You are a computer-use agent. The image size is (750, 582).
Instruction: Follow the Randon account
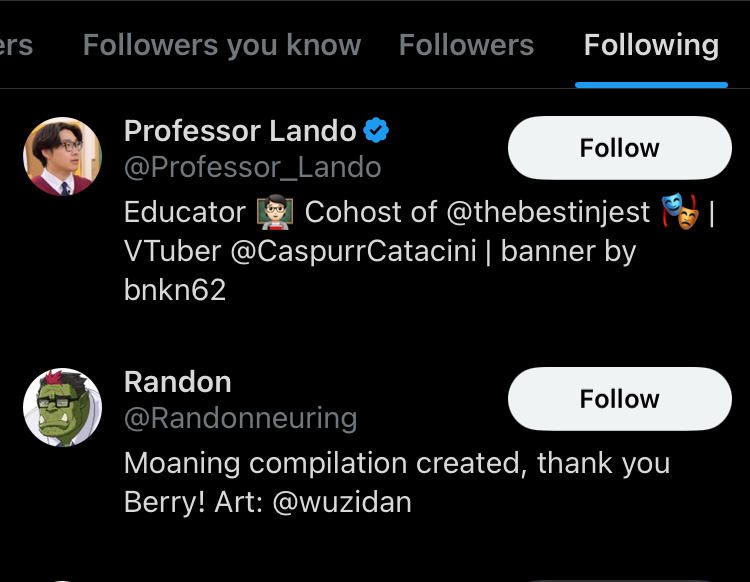pos(619,399)
